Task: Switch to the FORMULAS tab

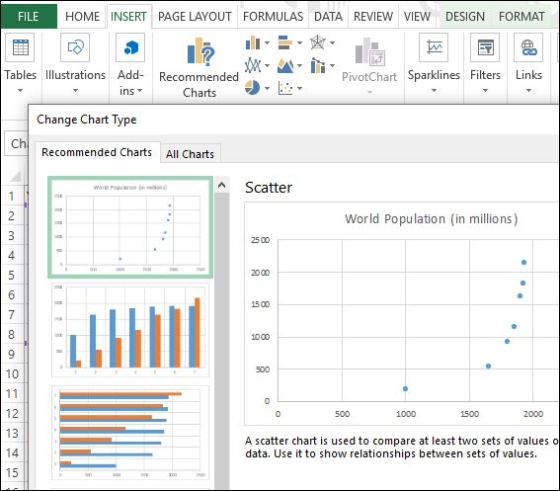Action: pyautogui.click(x=273, y=16)
